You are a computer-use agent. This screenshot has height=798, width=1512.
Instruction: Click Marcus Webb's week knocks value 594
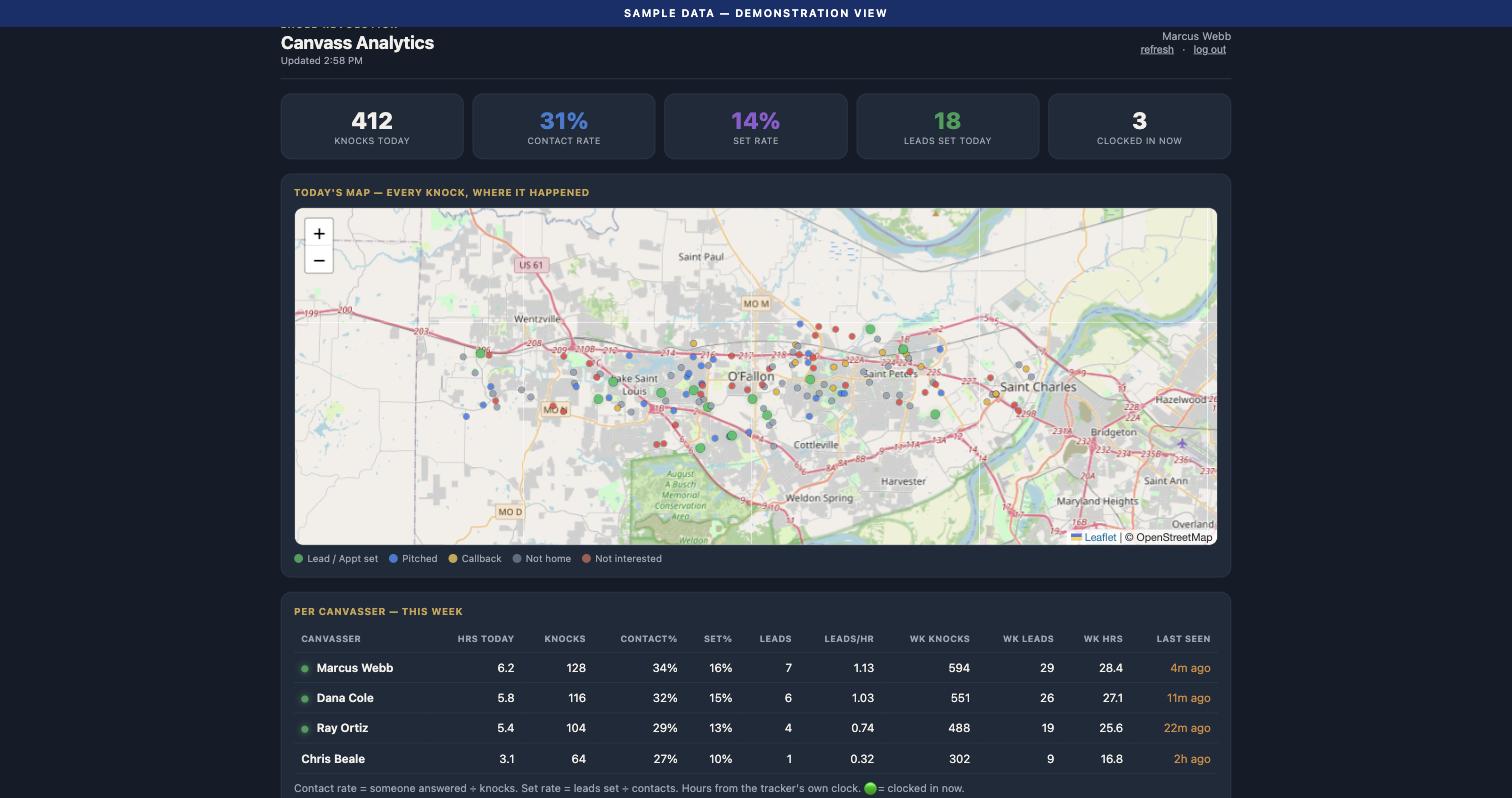[x=959, y=668]
